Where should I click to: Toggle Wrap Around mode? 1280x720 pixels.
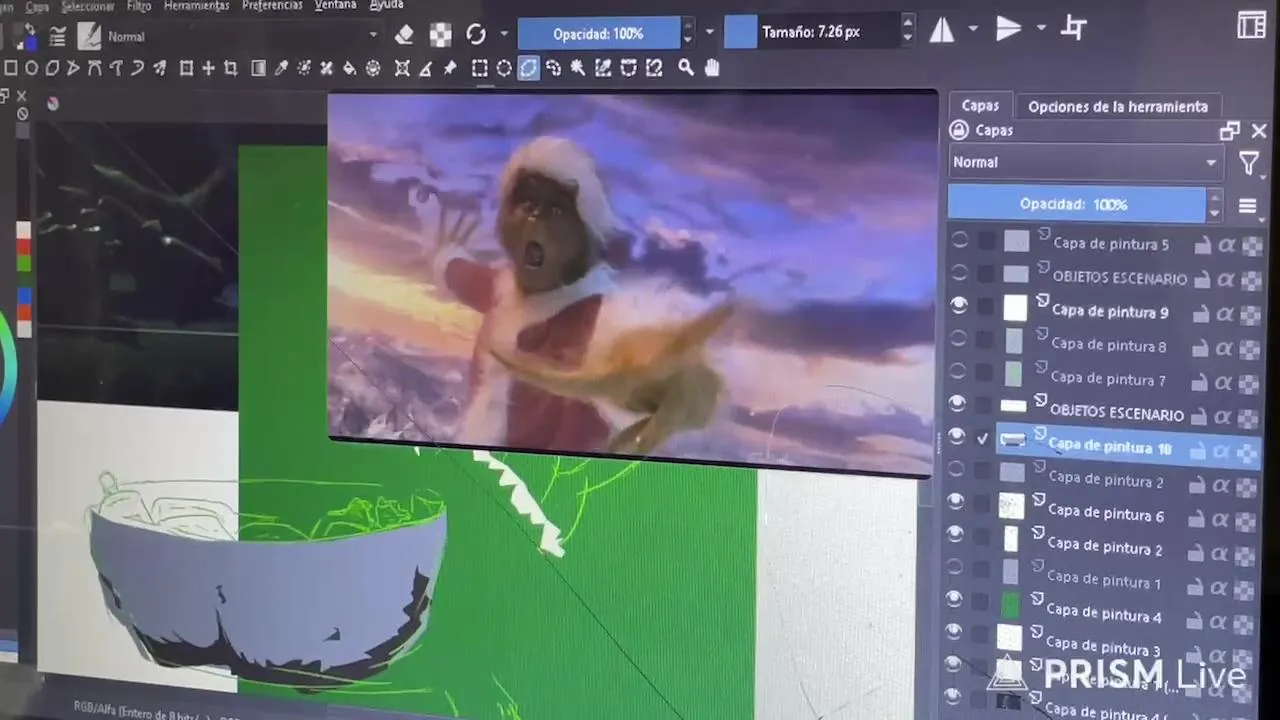[x=1073, y=28]
